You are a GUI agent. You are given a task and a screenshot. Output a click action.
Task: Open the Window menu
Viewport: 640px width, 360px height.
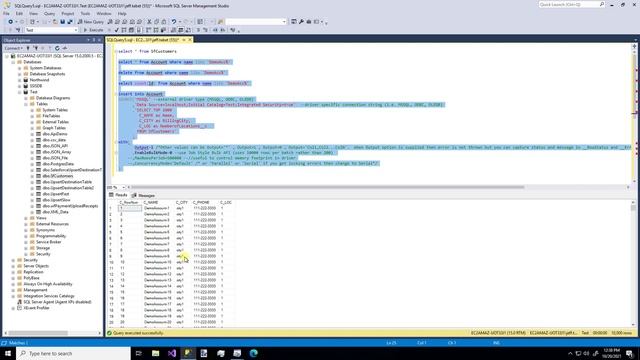tap(104, 13)
